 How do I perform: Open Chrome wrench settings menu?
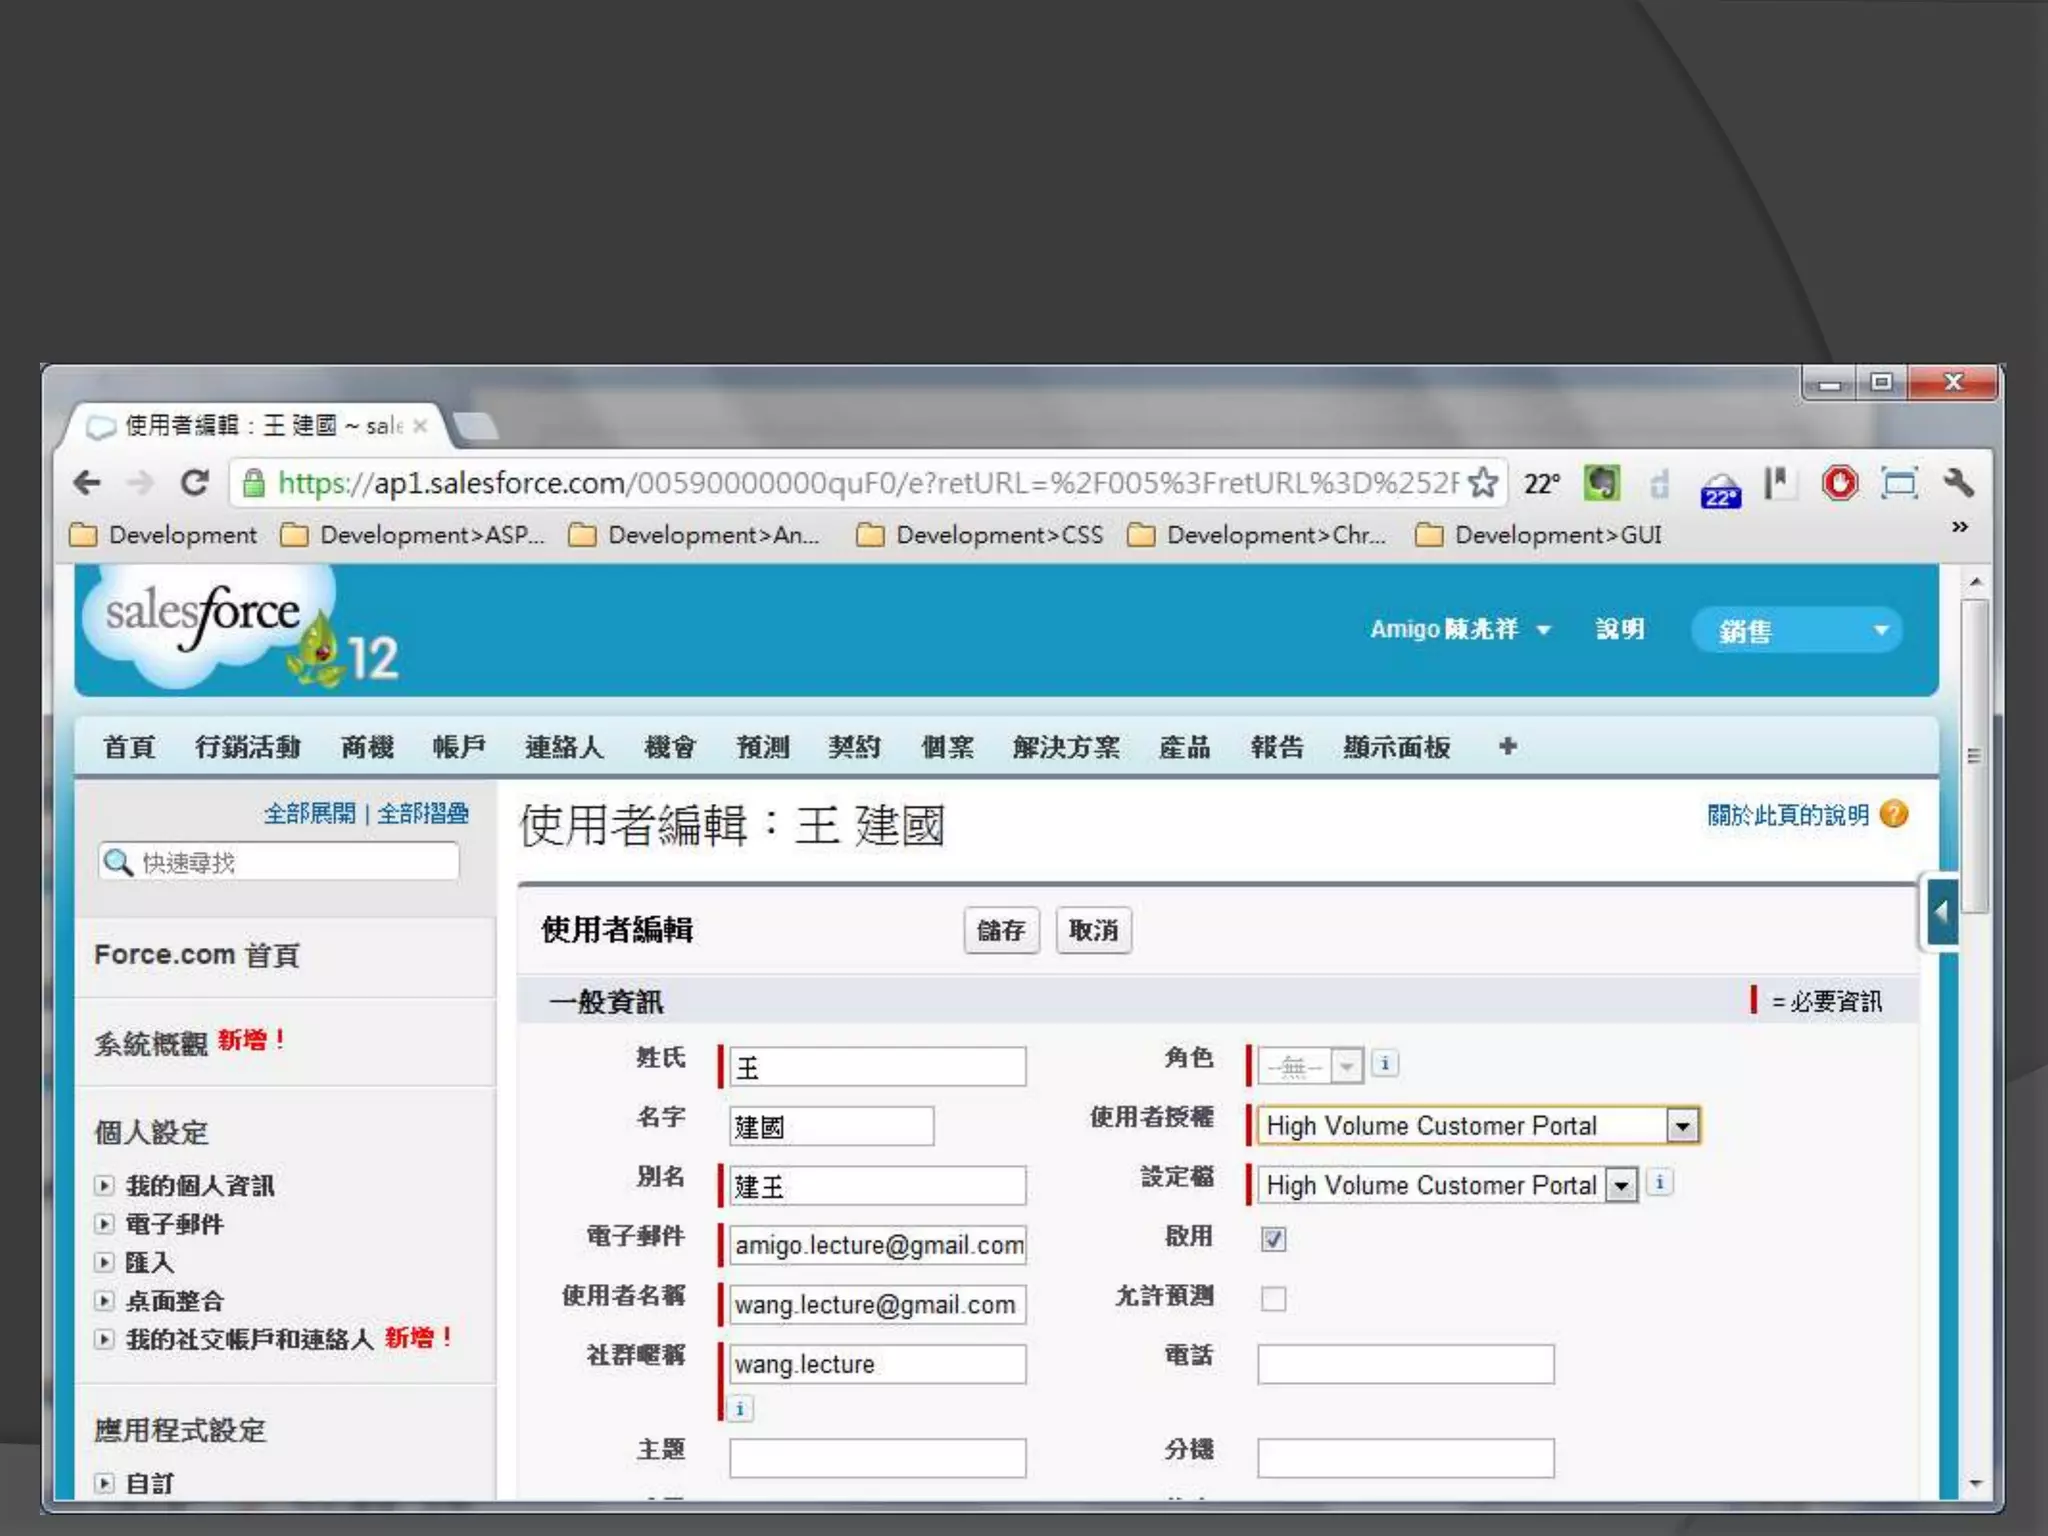[x=1958, y=484]
